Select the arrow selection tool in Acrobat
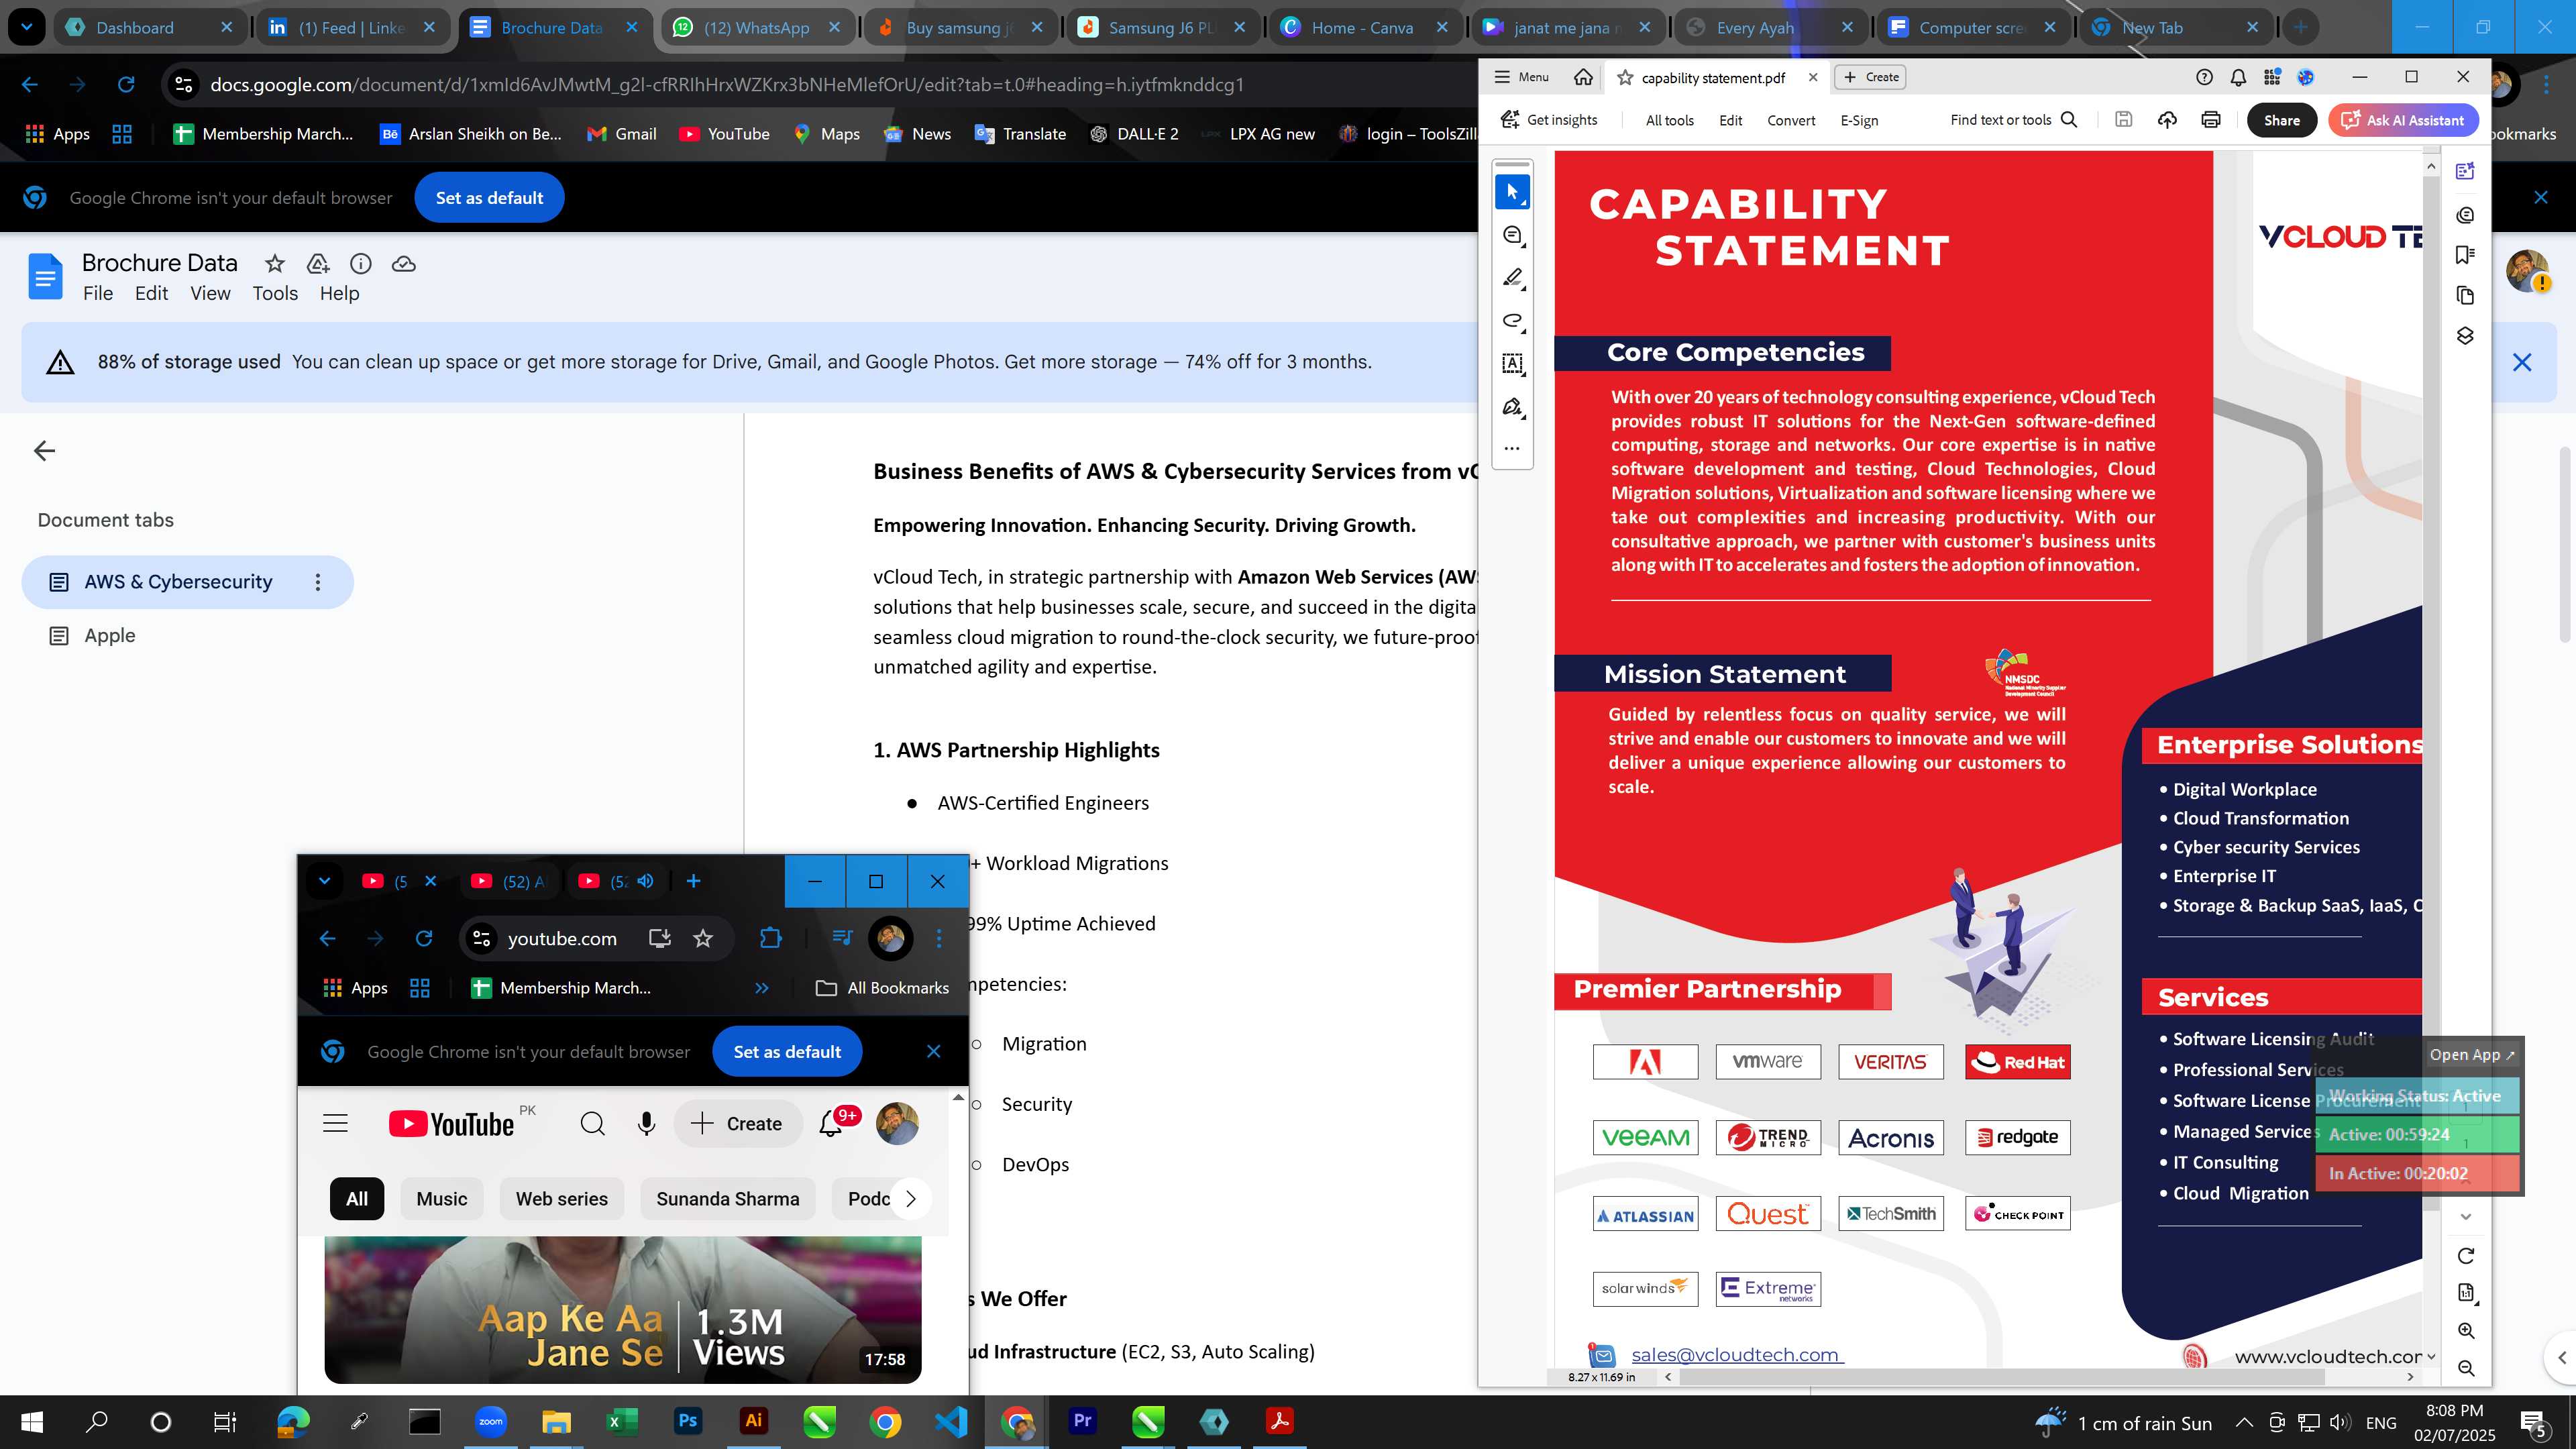This screenshot has height=1449, width=2576. point(1512,192)
